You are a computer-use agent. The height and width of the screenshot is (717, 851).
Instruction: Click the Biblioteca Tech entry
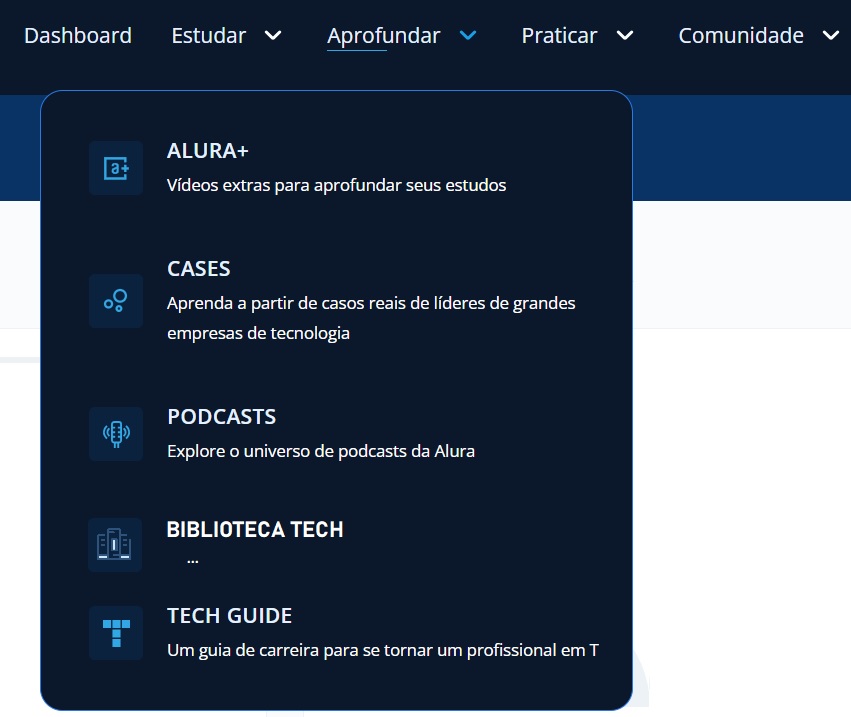pyautogui.click(x=255, y=530)
